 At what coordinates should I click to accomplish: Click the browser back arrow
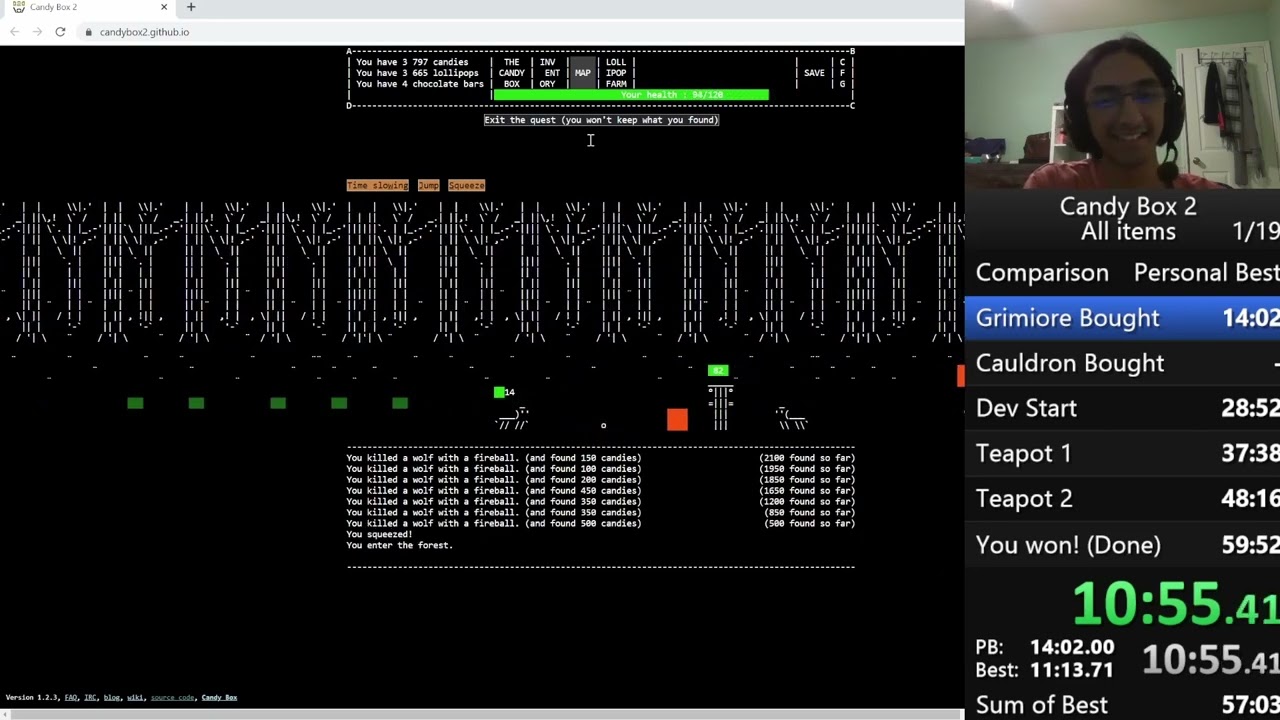pos(14,32)
